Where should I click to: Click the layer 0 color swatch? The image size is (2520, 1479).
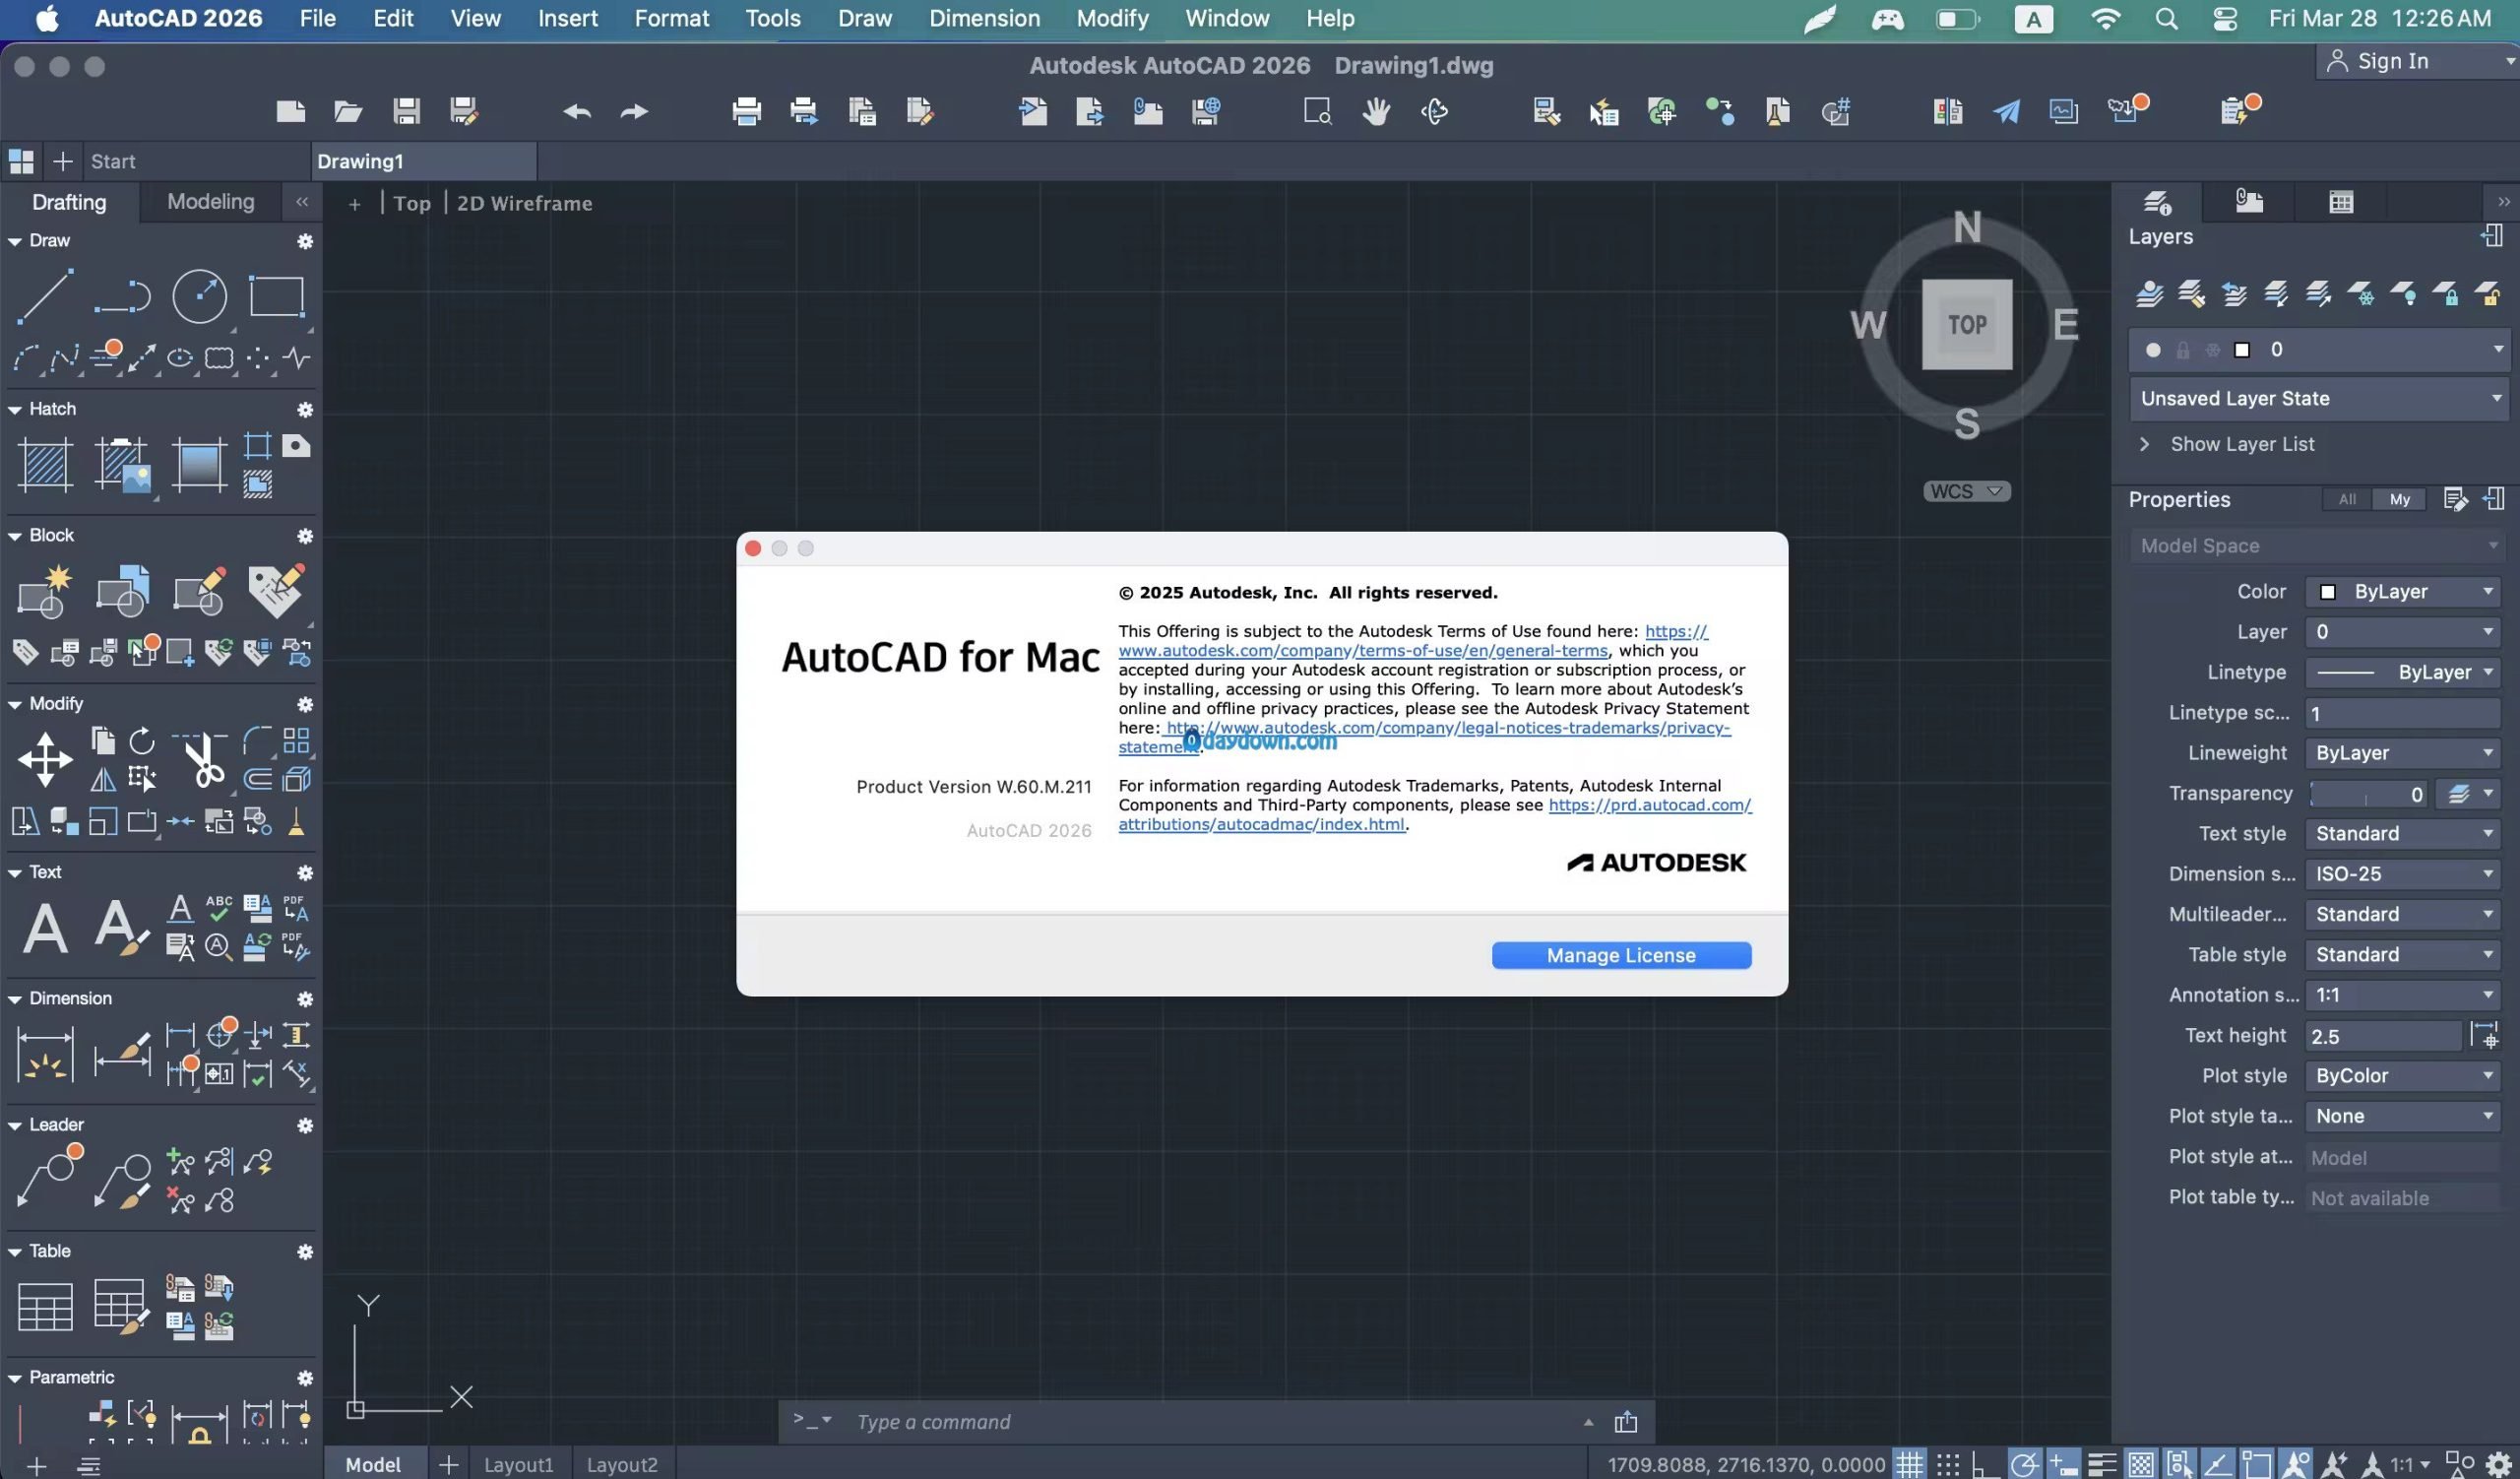(2242, 350)
